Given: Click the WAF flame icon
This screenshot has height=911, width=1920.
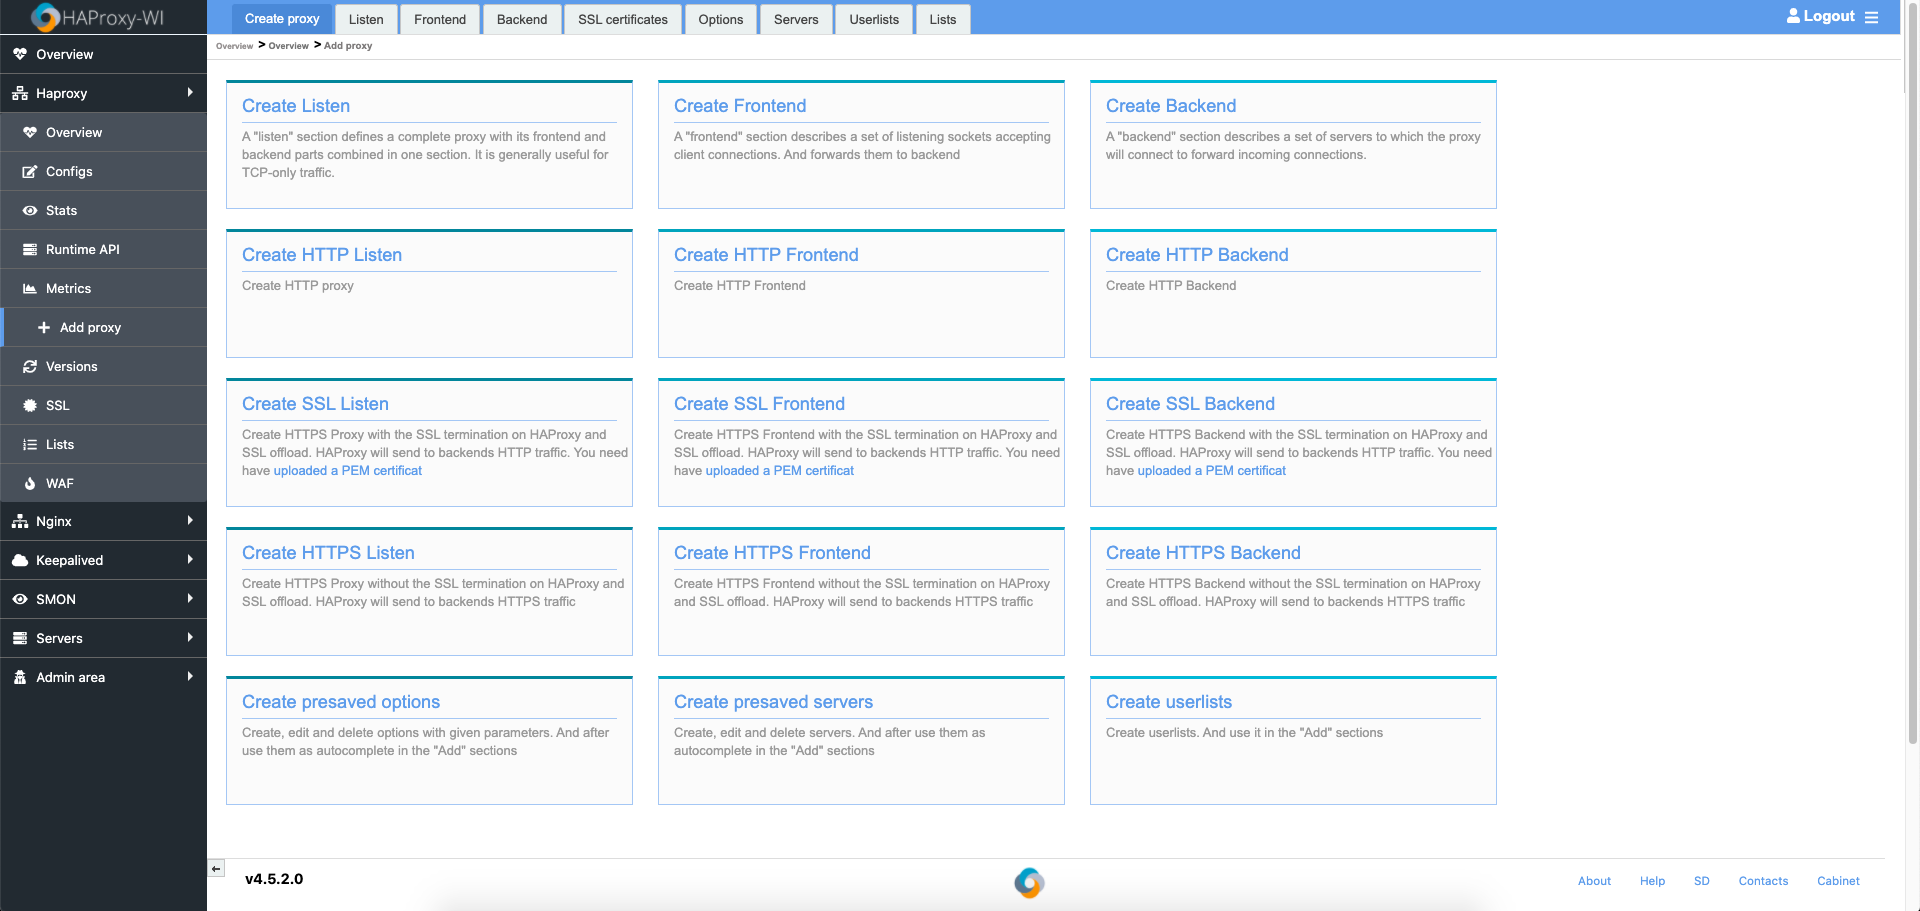Looking at the screenshot, I should tap(30, 483).
